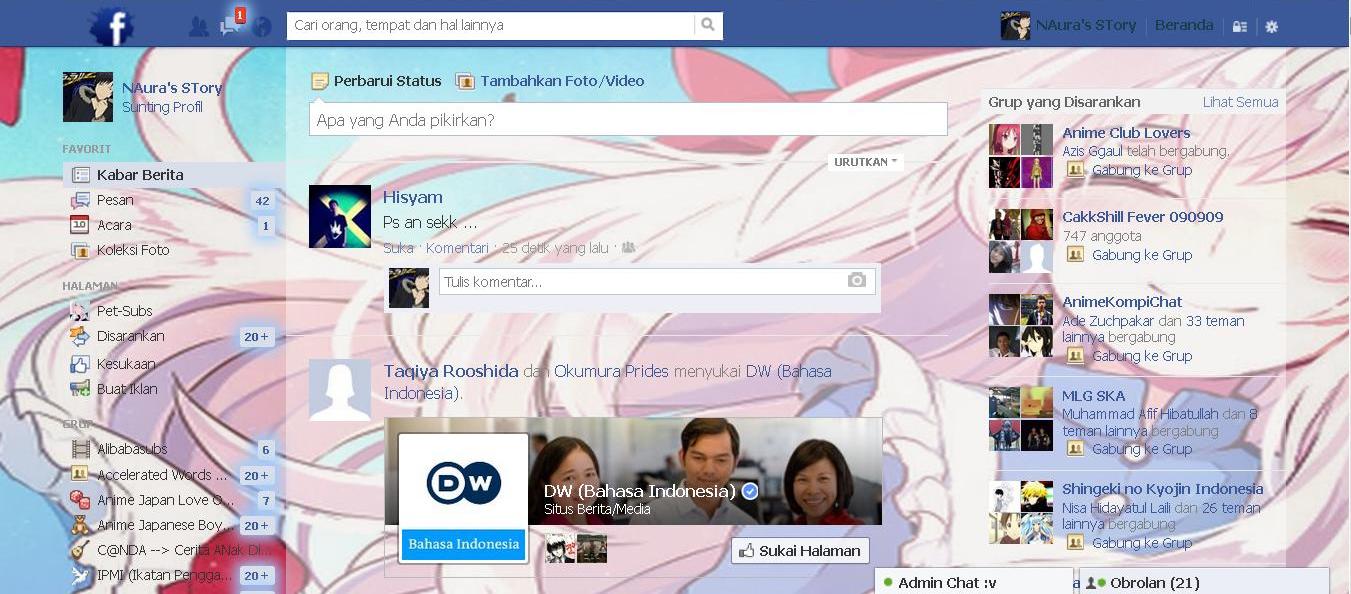Open Muhammad Afif Hibatullah profile link

[x=1139, y=413]
